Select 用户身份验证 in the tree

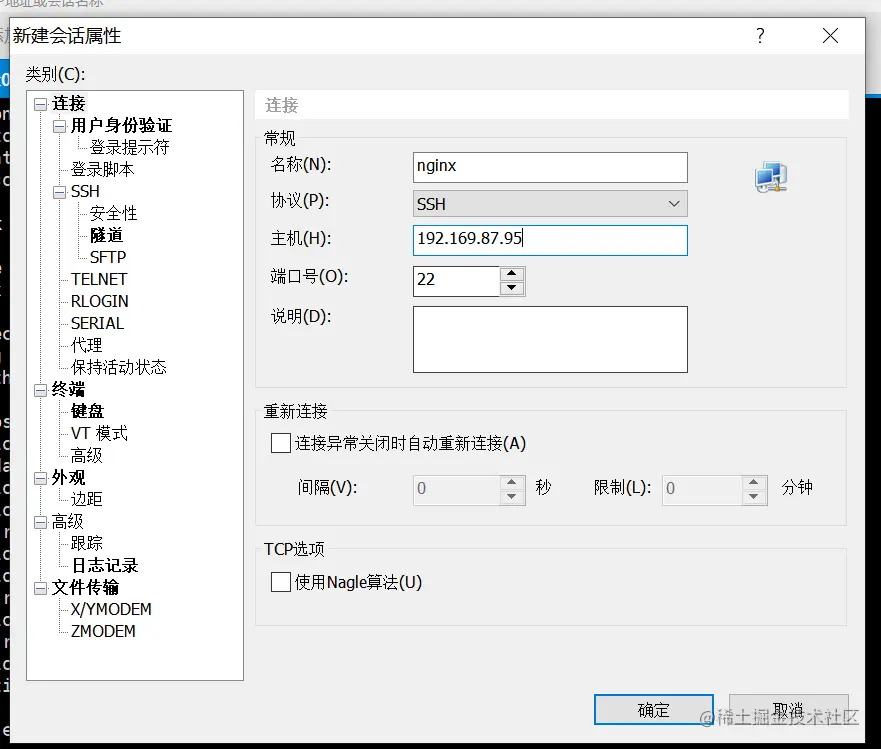(x=121, y=125)
